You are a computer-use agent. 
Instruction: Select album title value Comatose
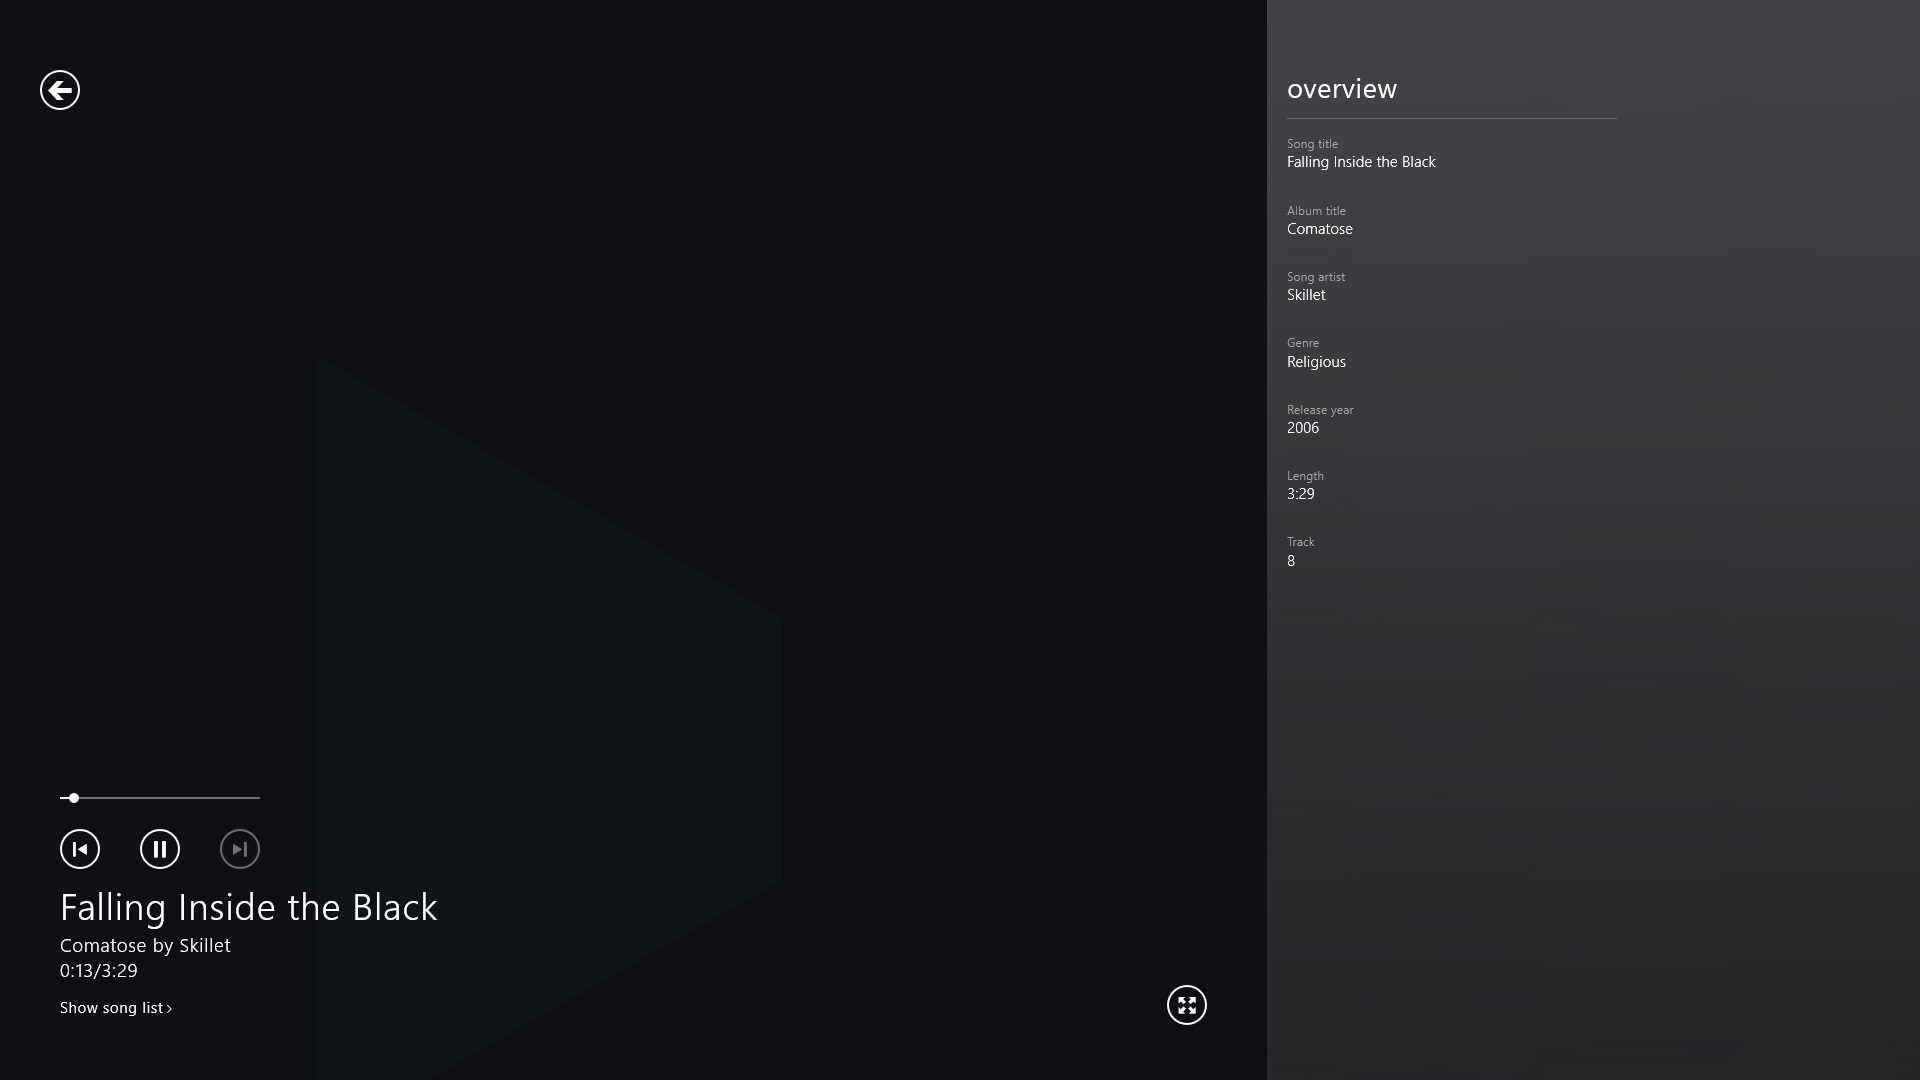pyautogui.click(x=1320, y=229)
